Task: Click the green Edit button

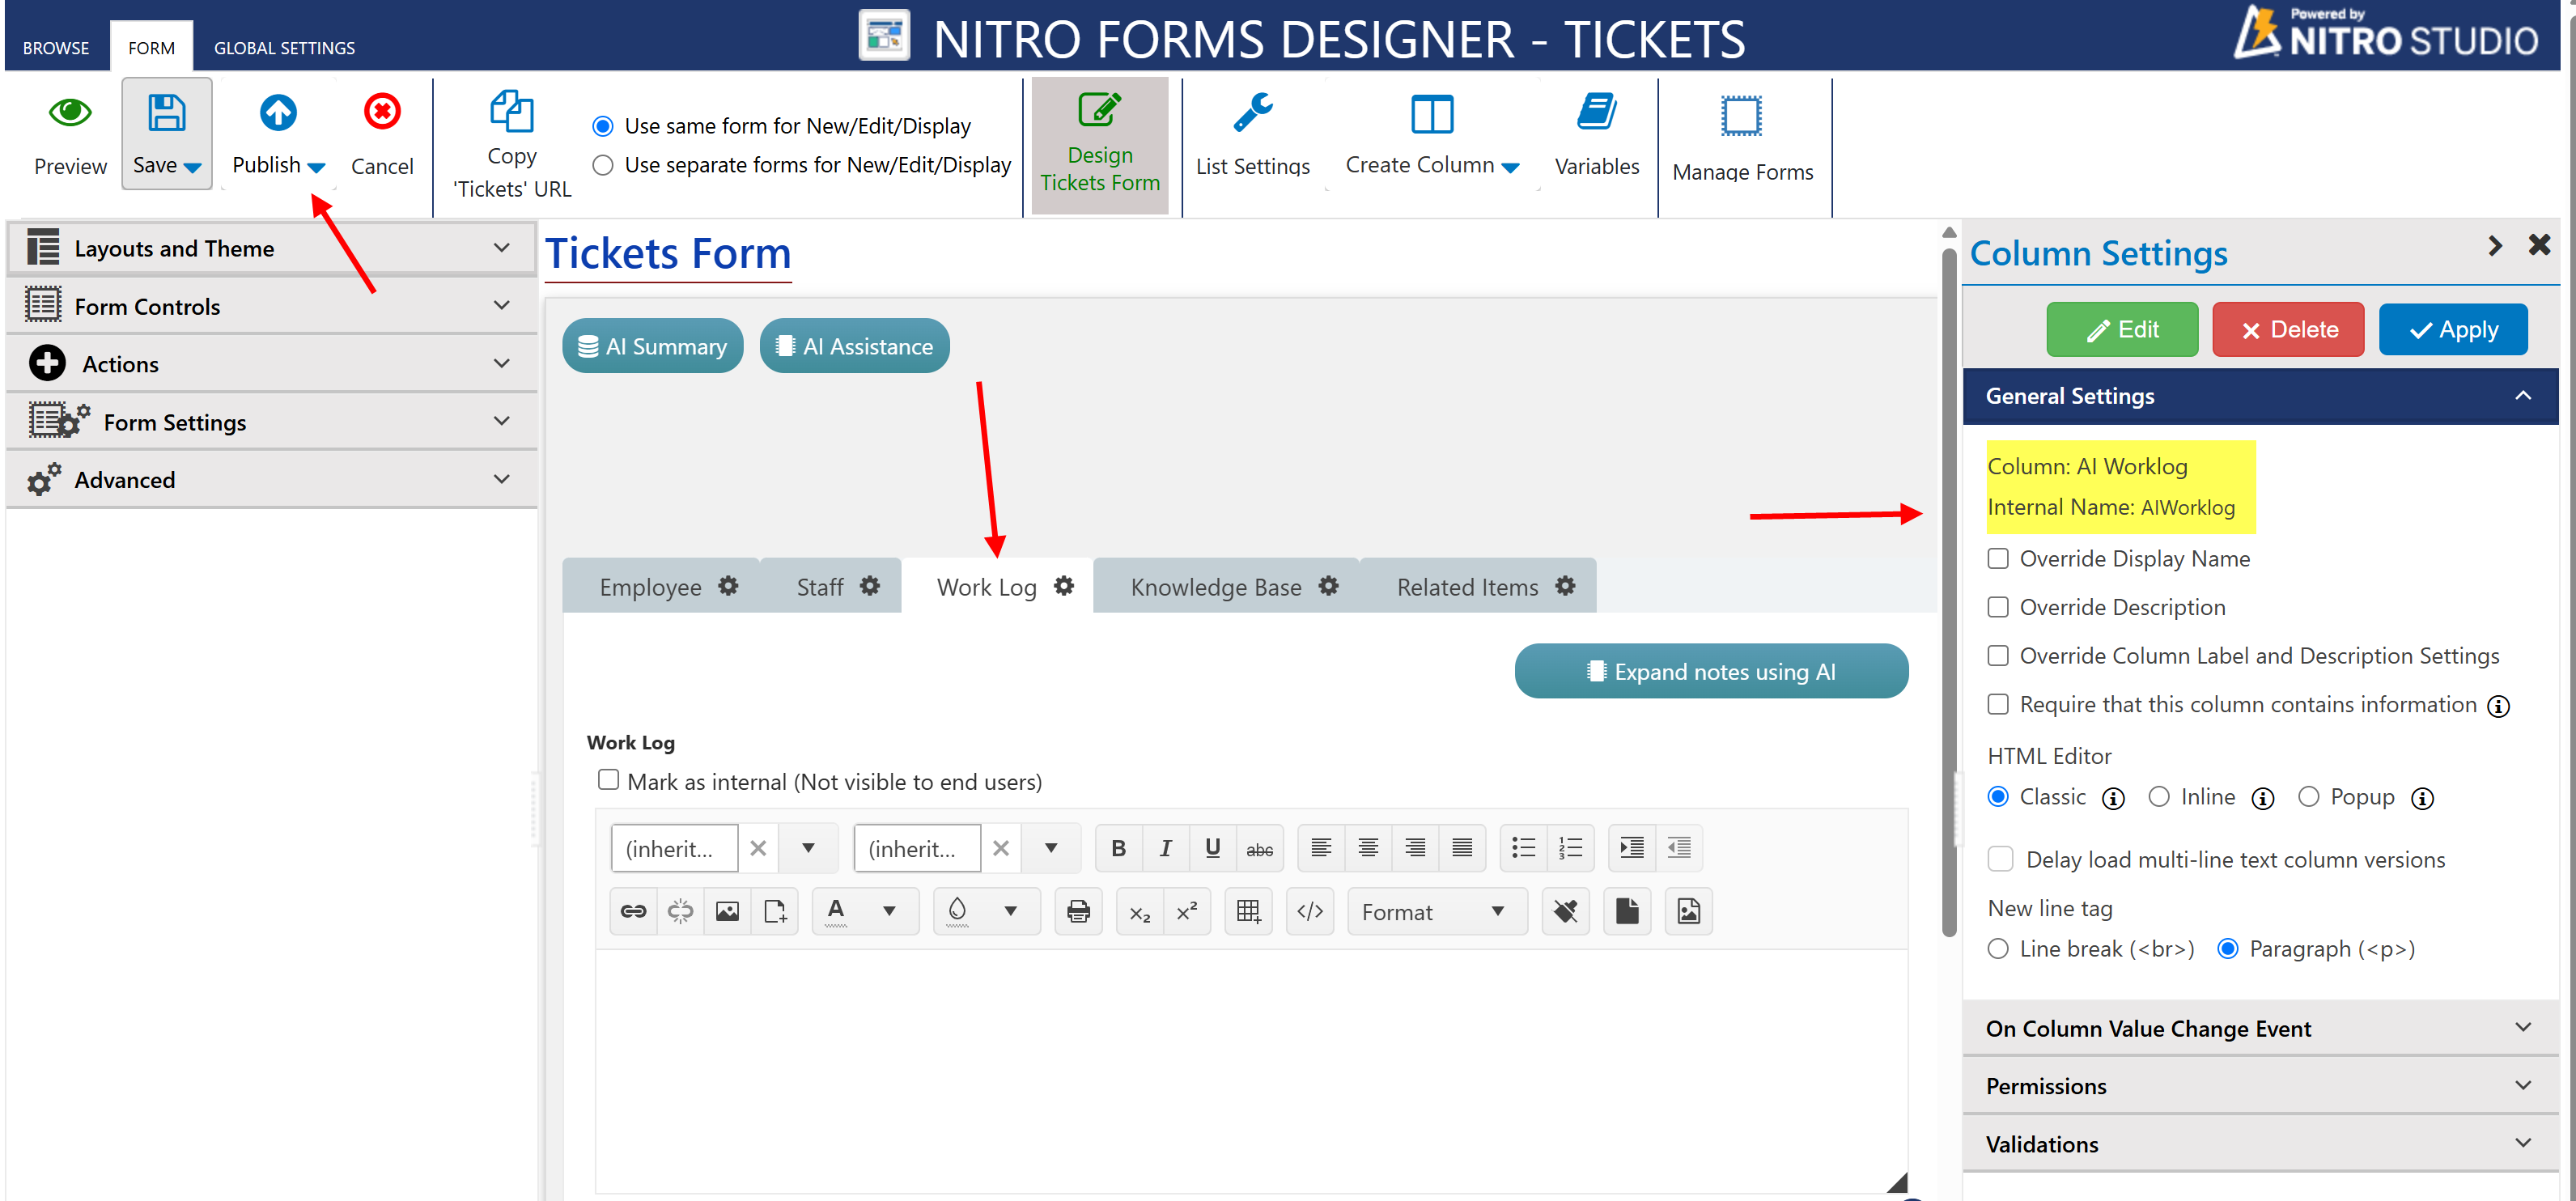Action: click(2120, 329)
